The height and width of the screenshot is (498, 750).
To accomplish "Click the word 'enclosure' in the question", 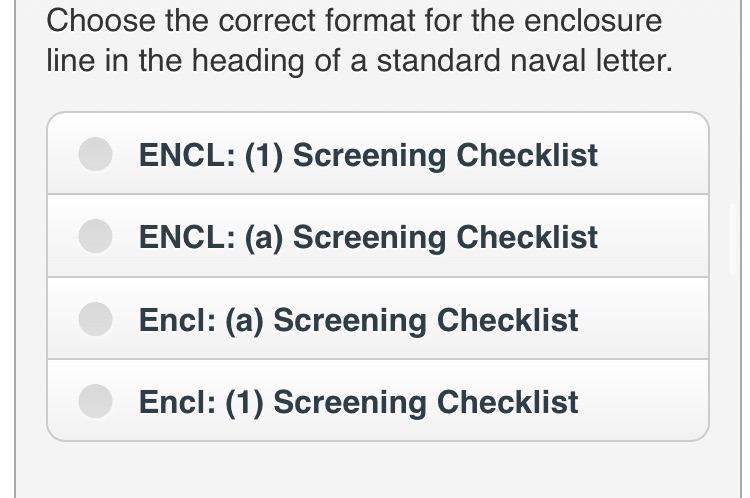I will click(593, 21).
